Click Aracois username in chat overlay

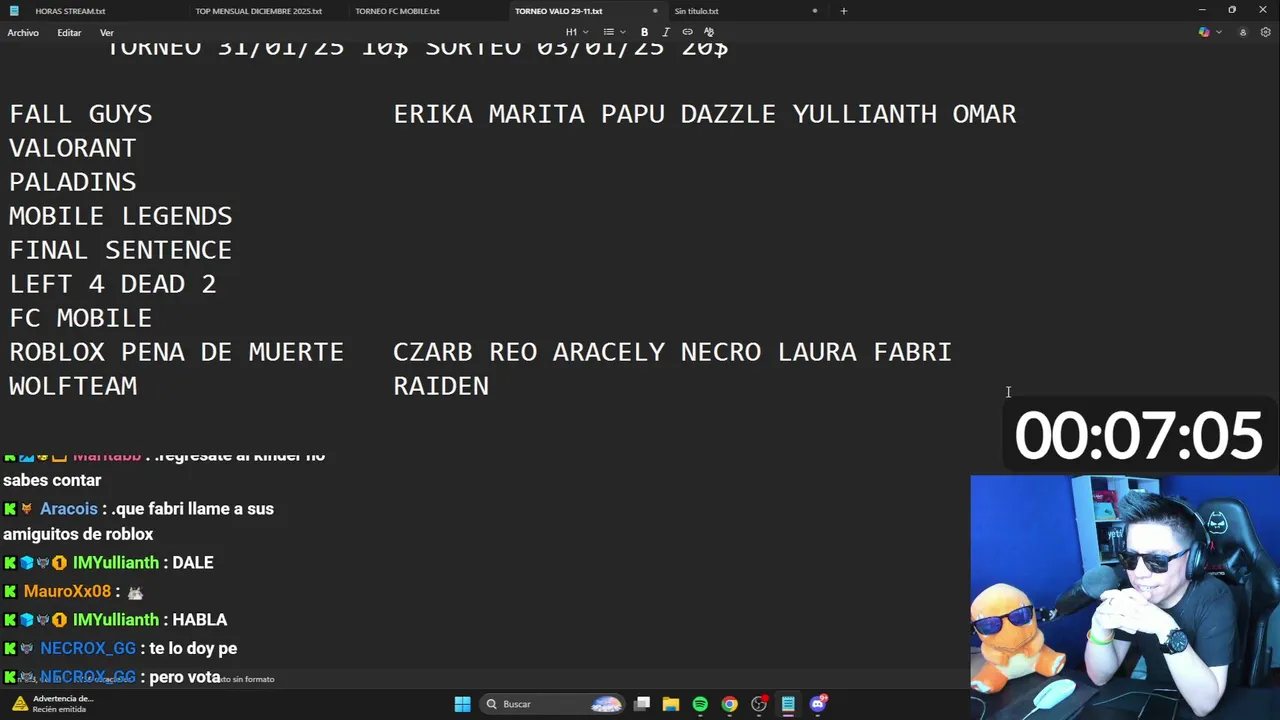click(69, 509)
